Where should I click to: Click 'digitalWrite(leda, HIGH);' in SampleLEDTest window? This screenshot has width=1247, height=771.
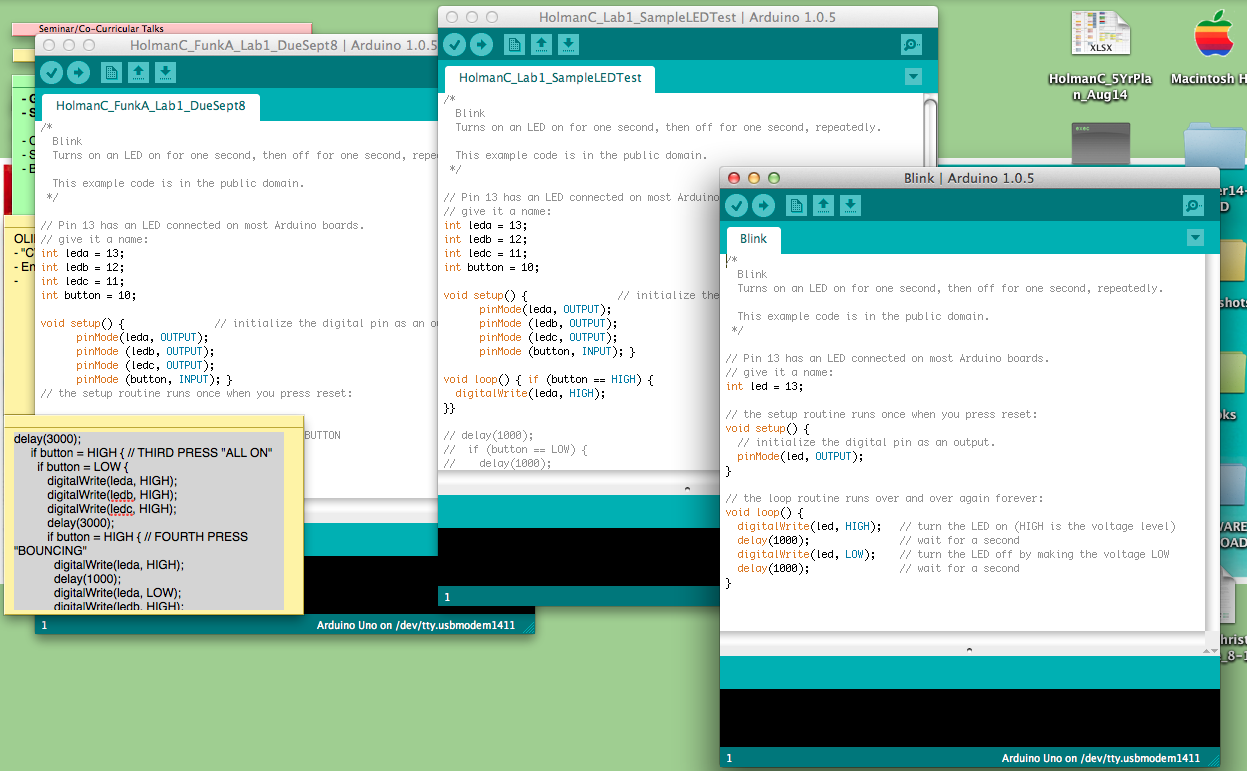tap(530, 393)
